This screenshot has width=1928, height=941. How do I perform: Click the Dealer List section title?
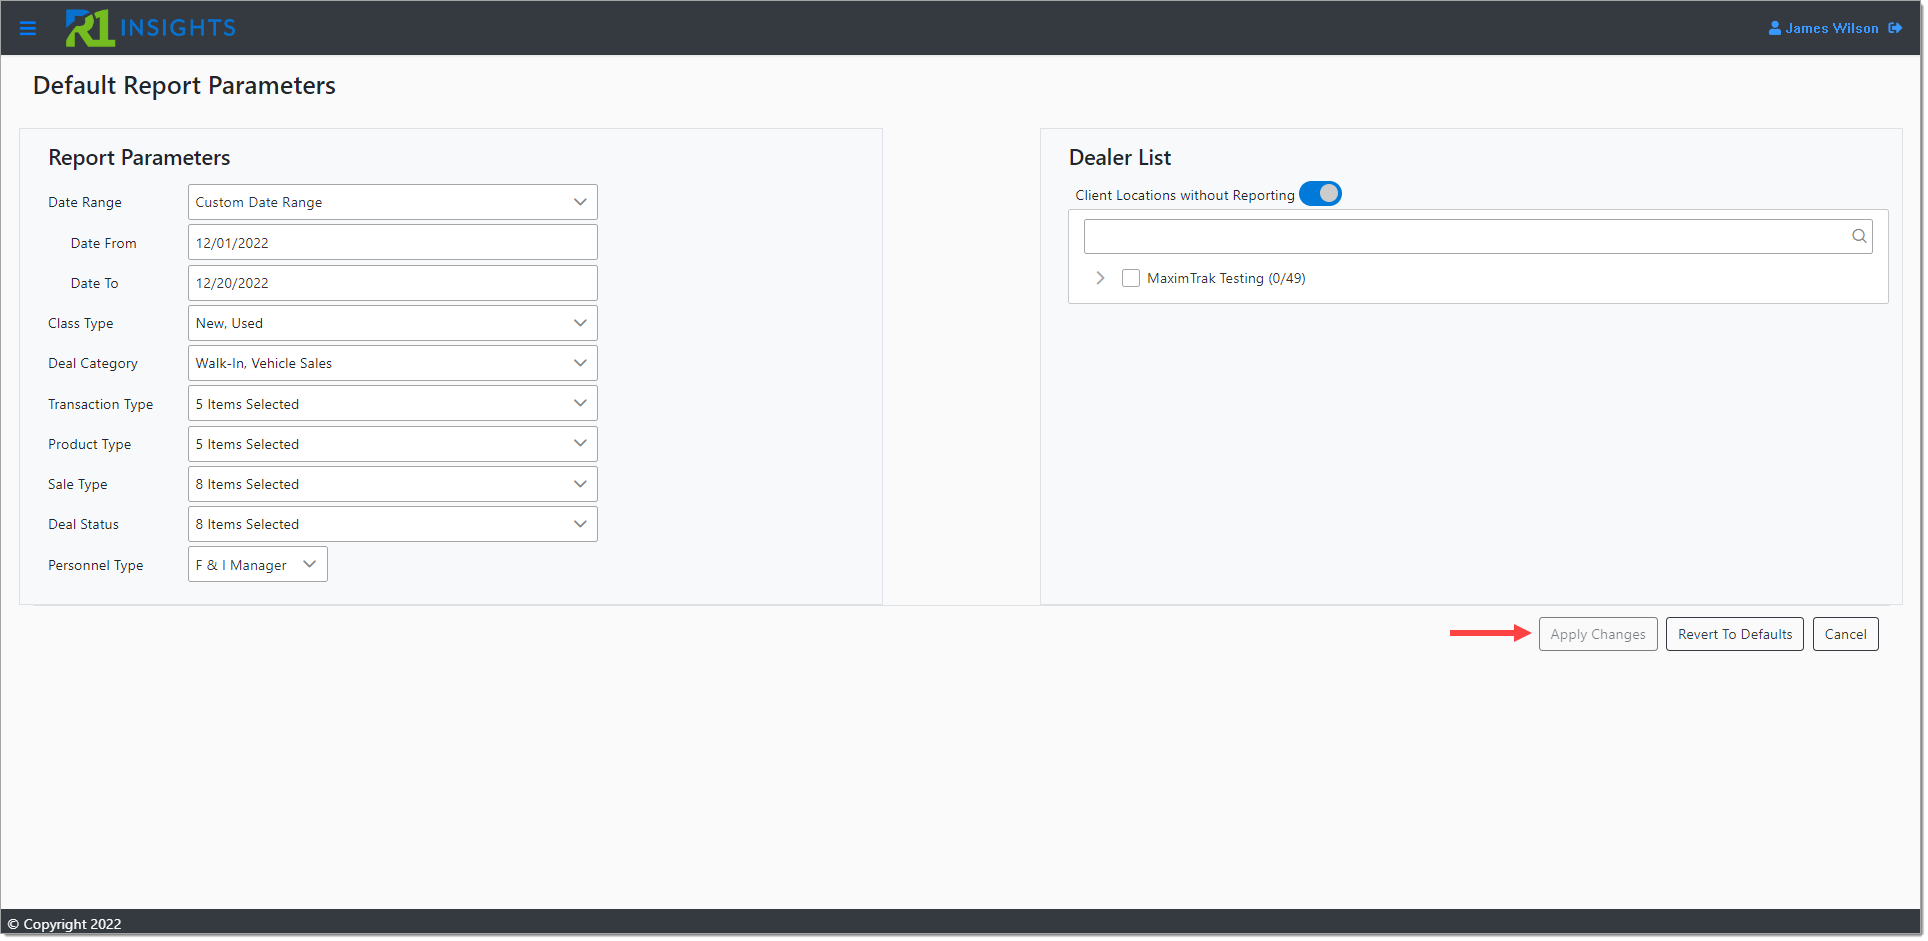1120,158
